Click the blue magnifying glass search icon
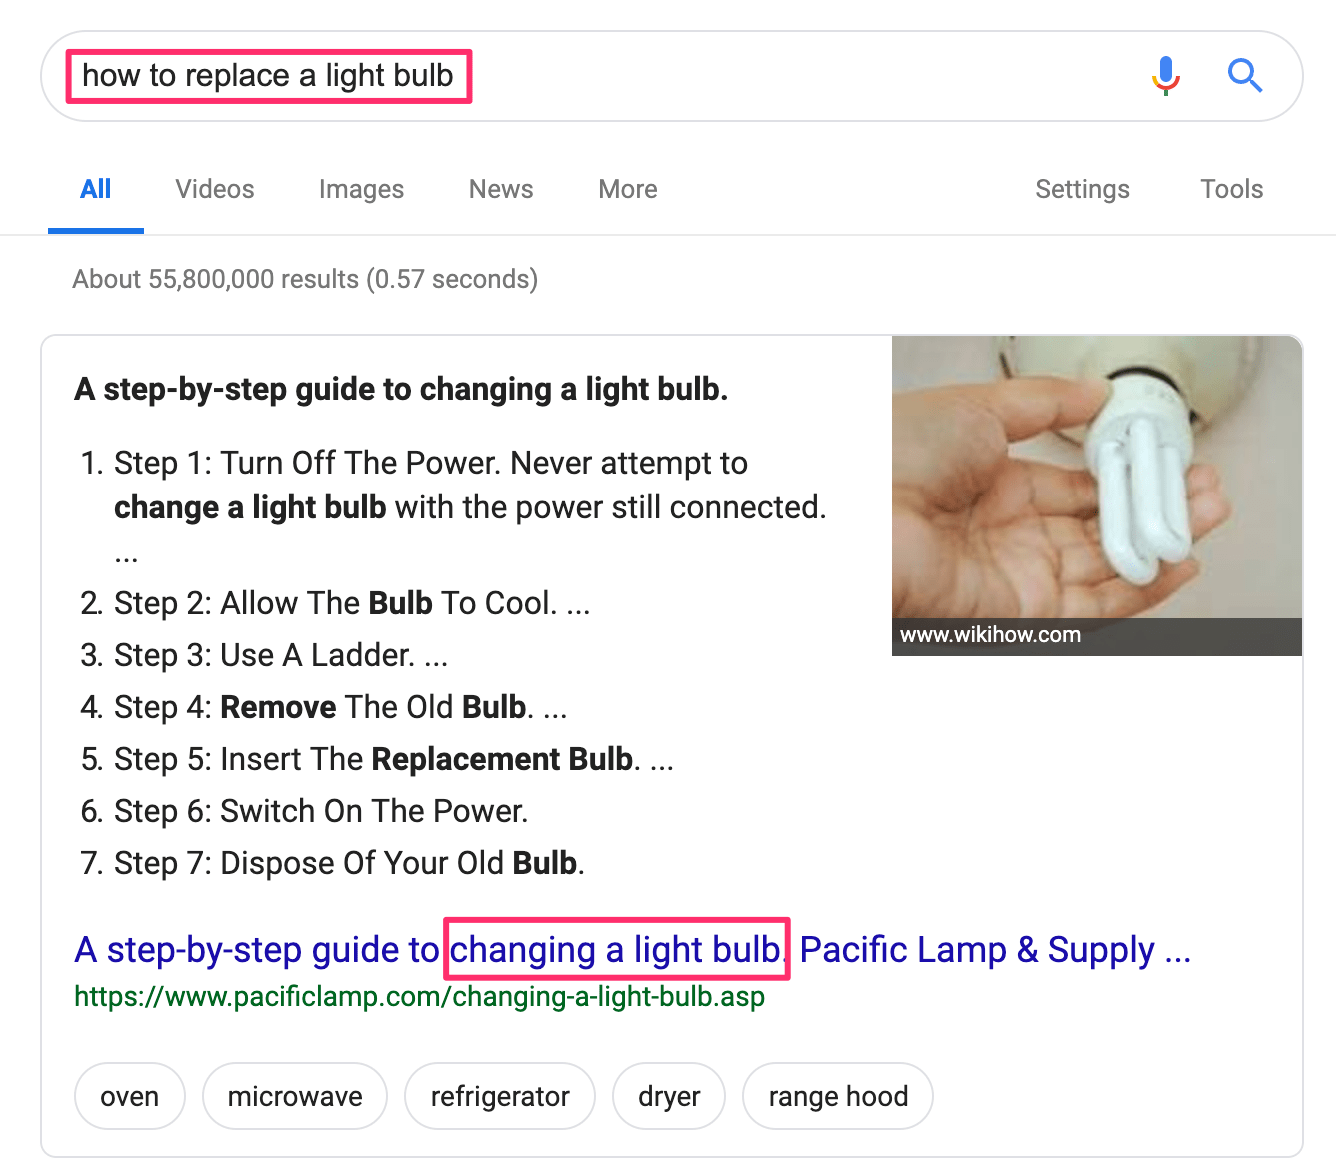Viewport: 1336px width, 1164px height. pyautogui.click(x=1244, y=75)
